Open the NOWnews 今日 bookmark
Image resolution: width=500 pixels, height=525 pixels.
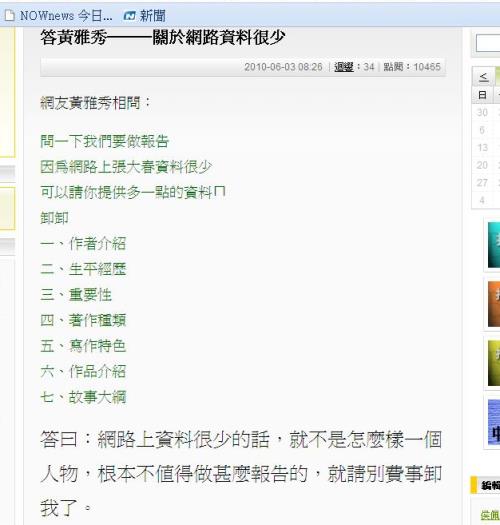[66, 15]
